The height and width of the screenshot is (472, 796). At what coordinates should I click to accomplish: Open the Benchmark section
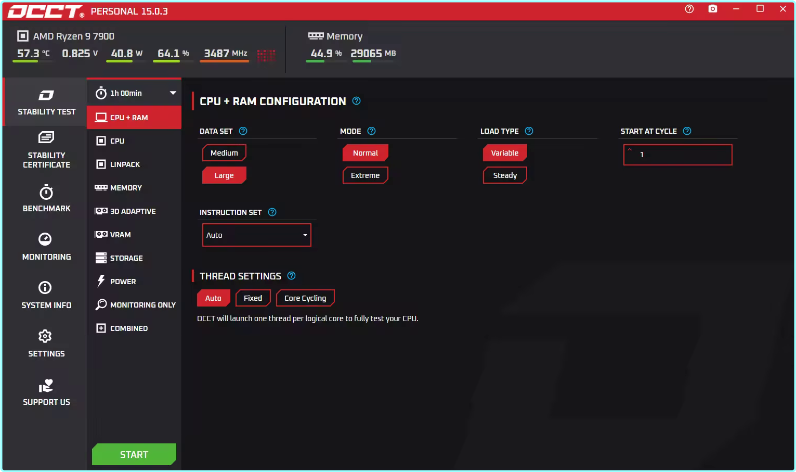(46, 198)
